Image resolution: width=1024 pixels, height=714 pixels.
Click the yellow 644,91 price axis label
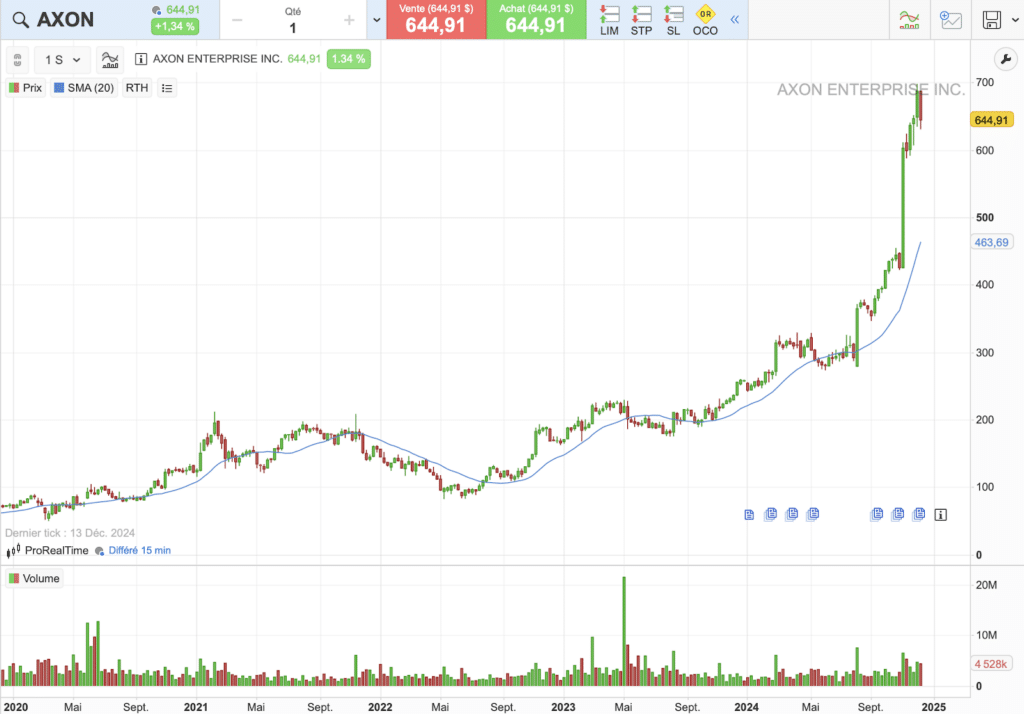[x=991, y=120]
